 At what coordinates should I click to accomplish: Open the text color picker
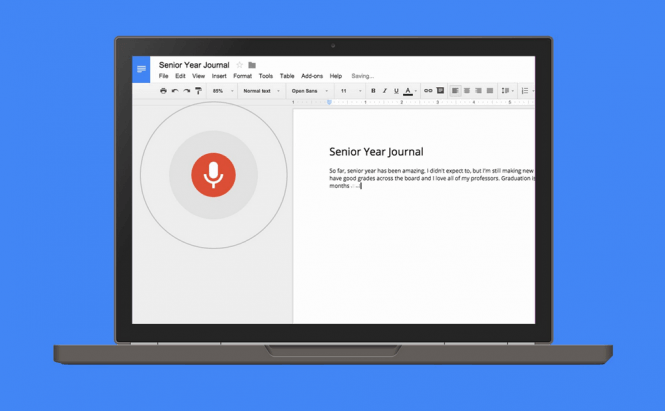(x=408, y=91)
